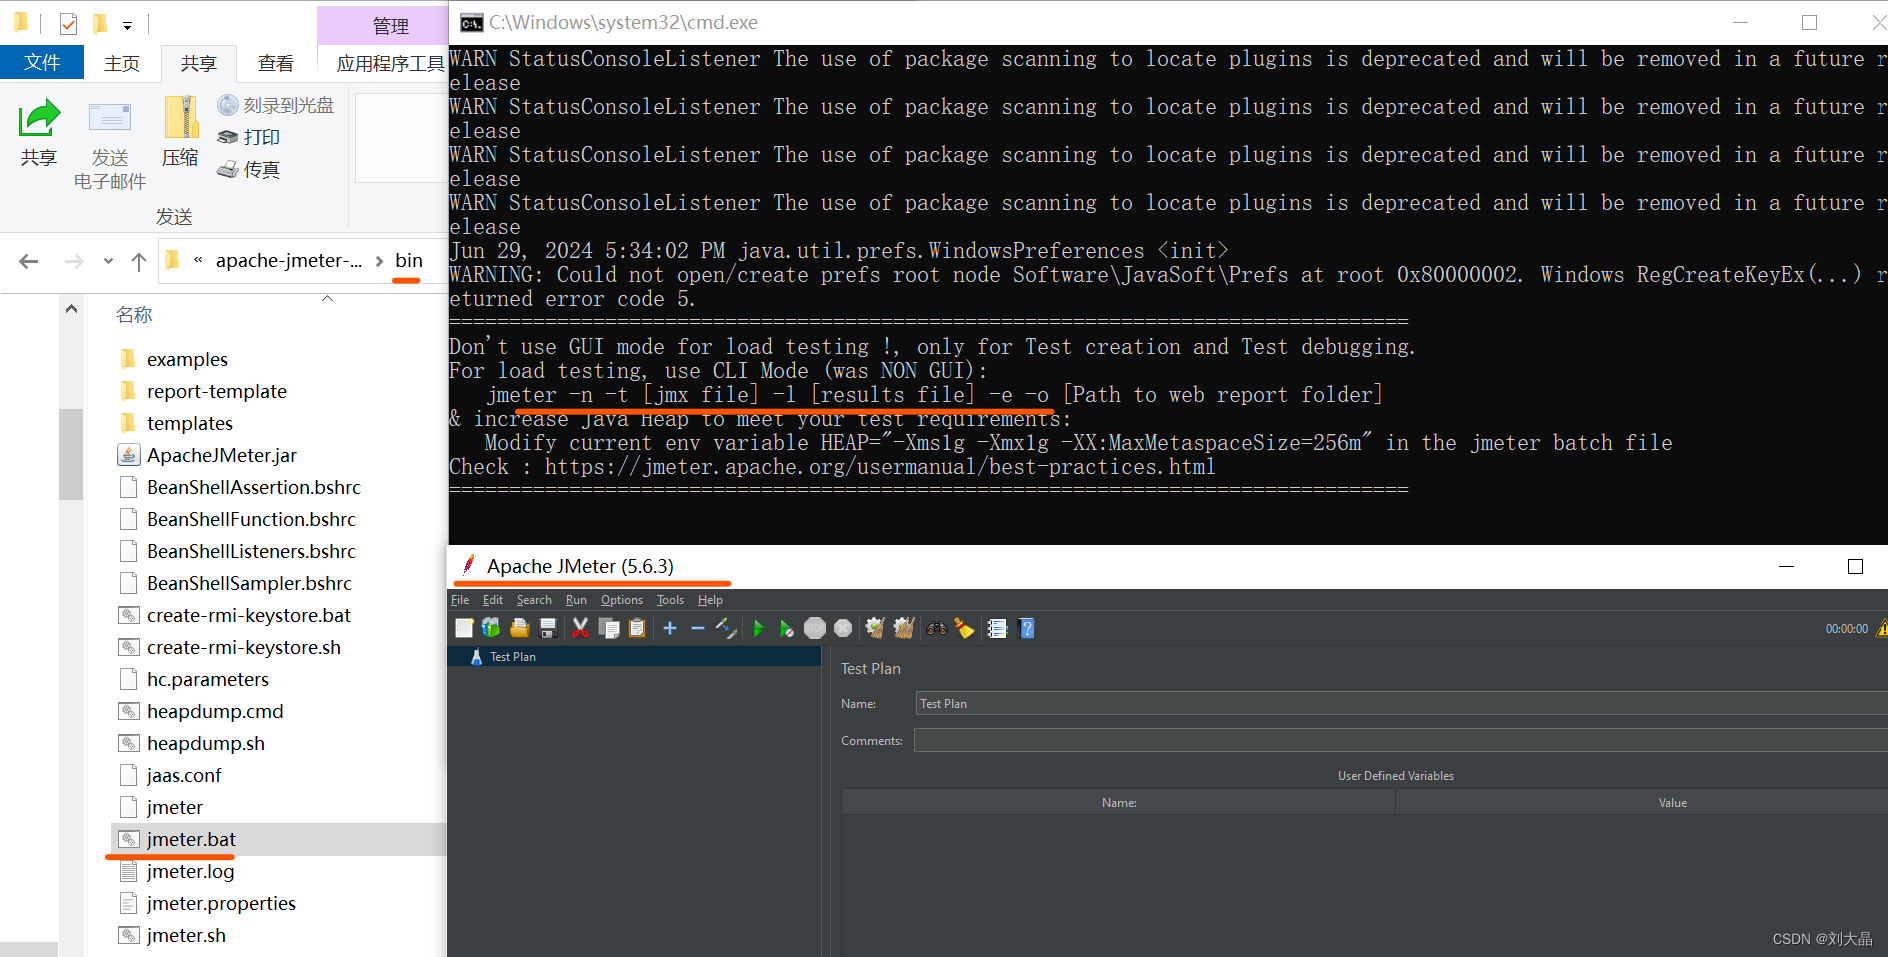Select the jmeter.properties file
Viewport: 1888px width, 957px height.
coord(220,903)
